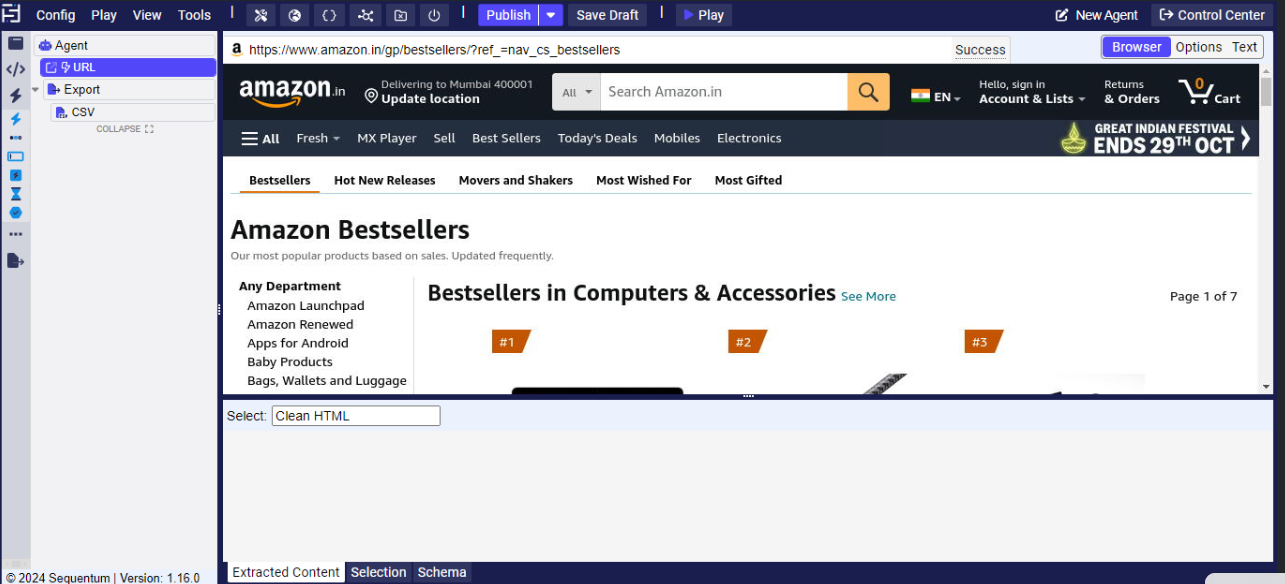
Task: Switch to the Extracted Content tab
Action: pyautogui.click(x=286, y=572)
